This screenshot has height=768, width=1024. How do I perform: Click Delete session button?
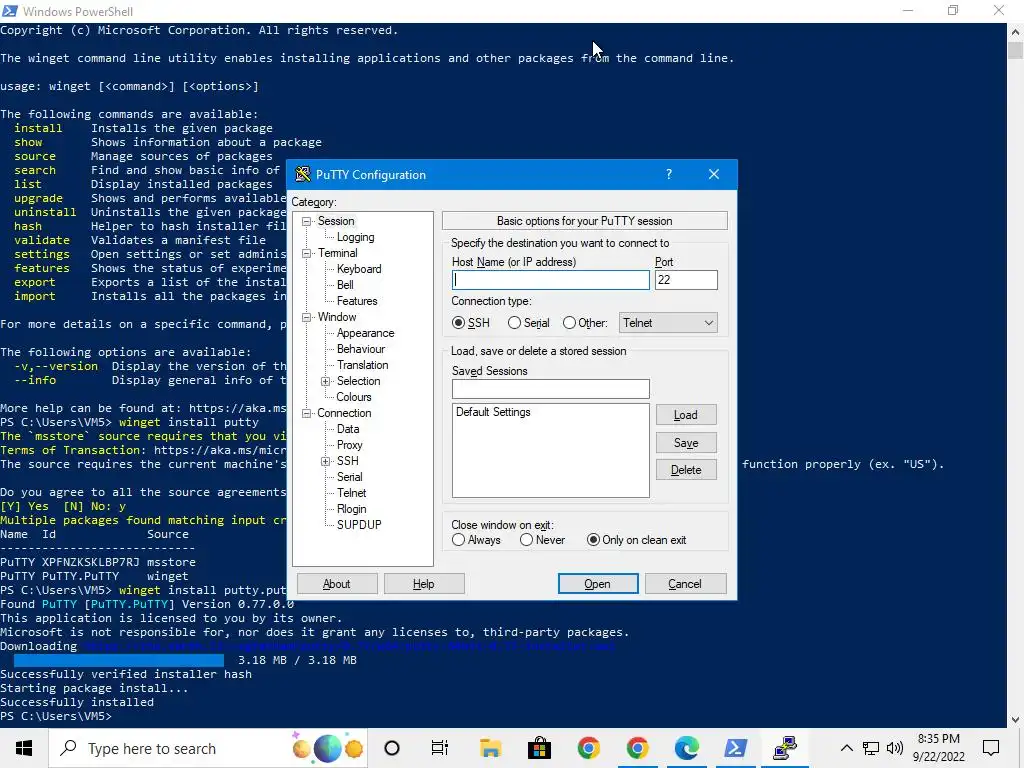686,470
